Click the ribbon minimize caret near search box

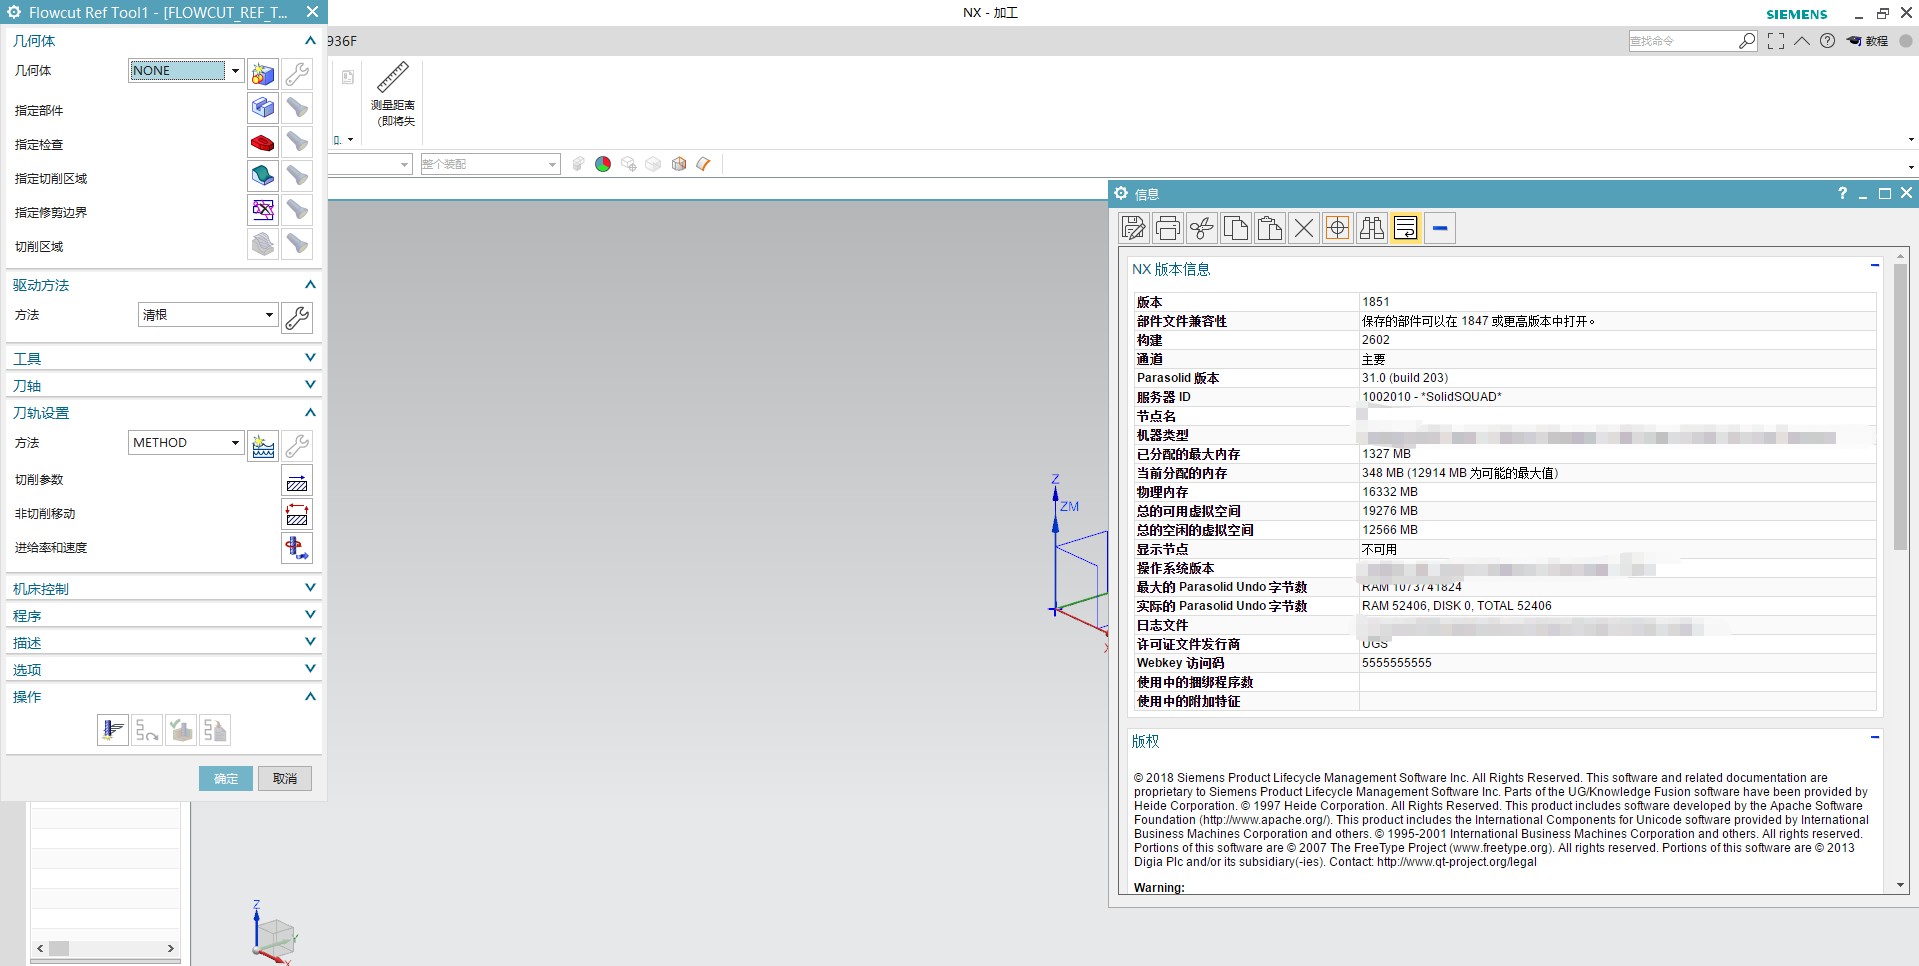point(1802,41)
